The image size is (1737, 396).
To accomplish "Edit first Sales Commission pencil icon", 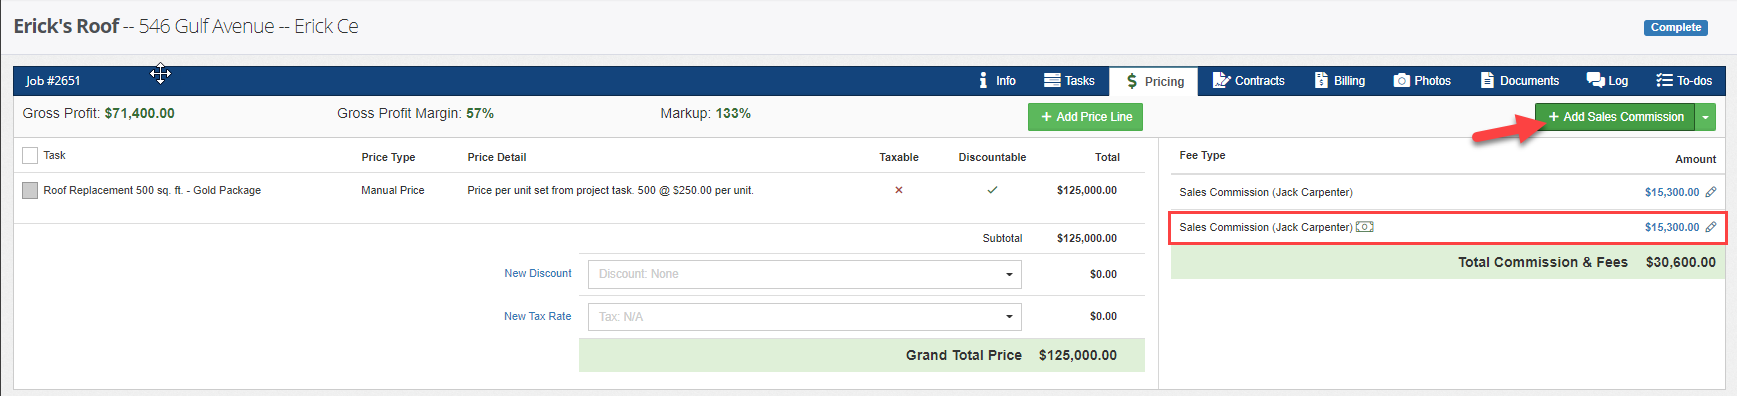I will click(x=1711, y=192).
